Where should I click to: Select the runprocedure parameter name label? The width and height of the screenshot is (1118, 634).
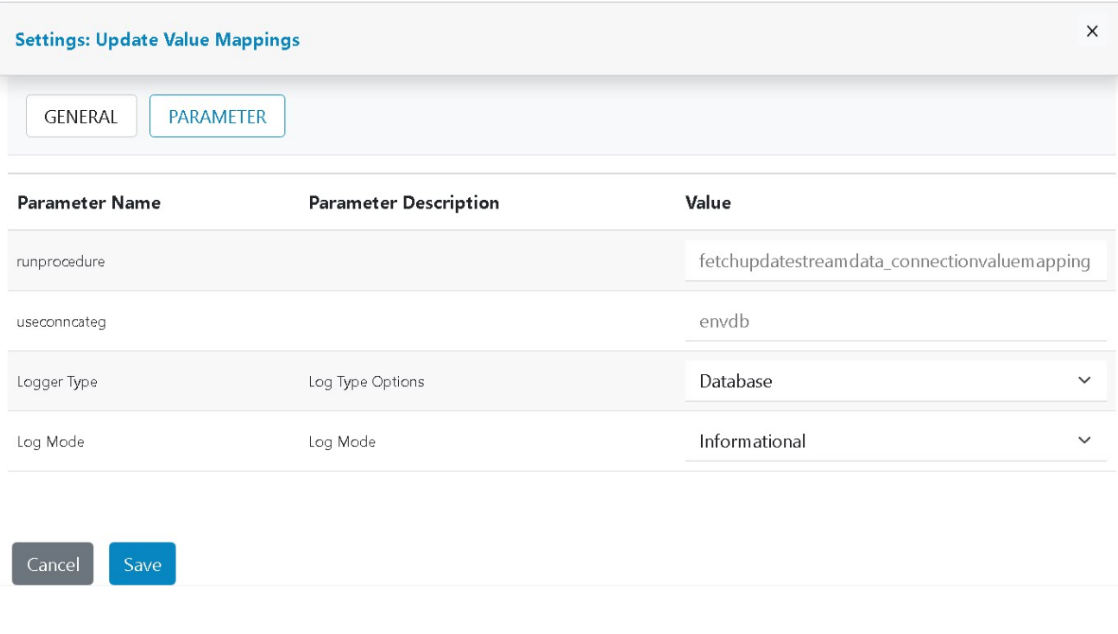point(61,261)
